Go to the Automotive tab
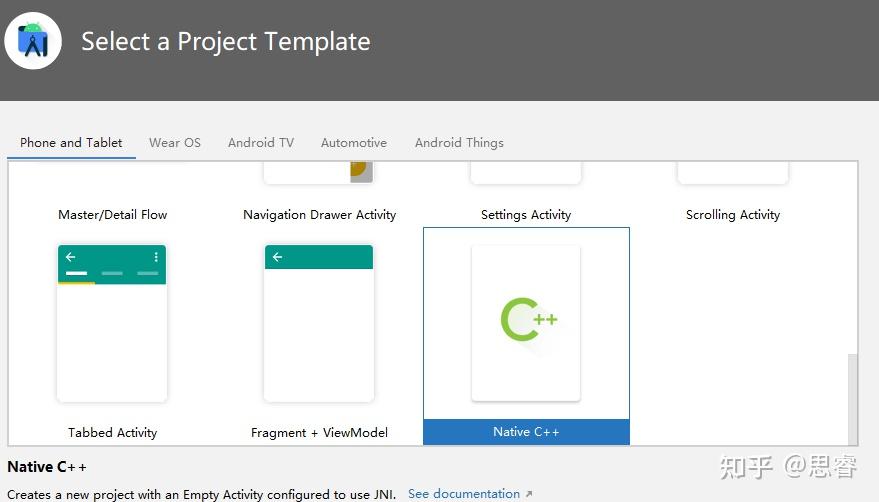Viewport: 879px width, 502px height. [x=354, y=143]
